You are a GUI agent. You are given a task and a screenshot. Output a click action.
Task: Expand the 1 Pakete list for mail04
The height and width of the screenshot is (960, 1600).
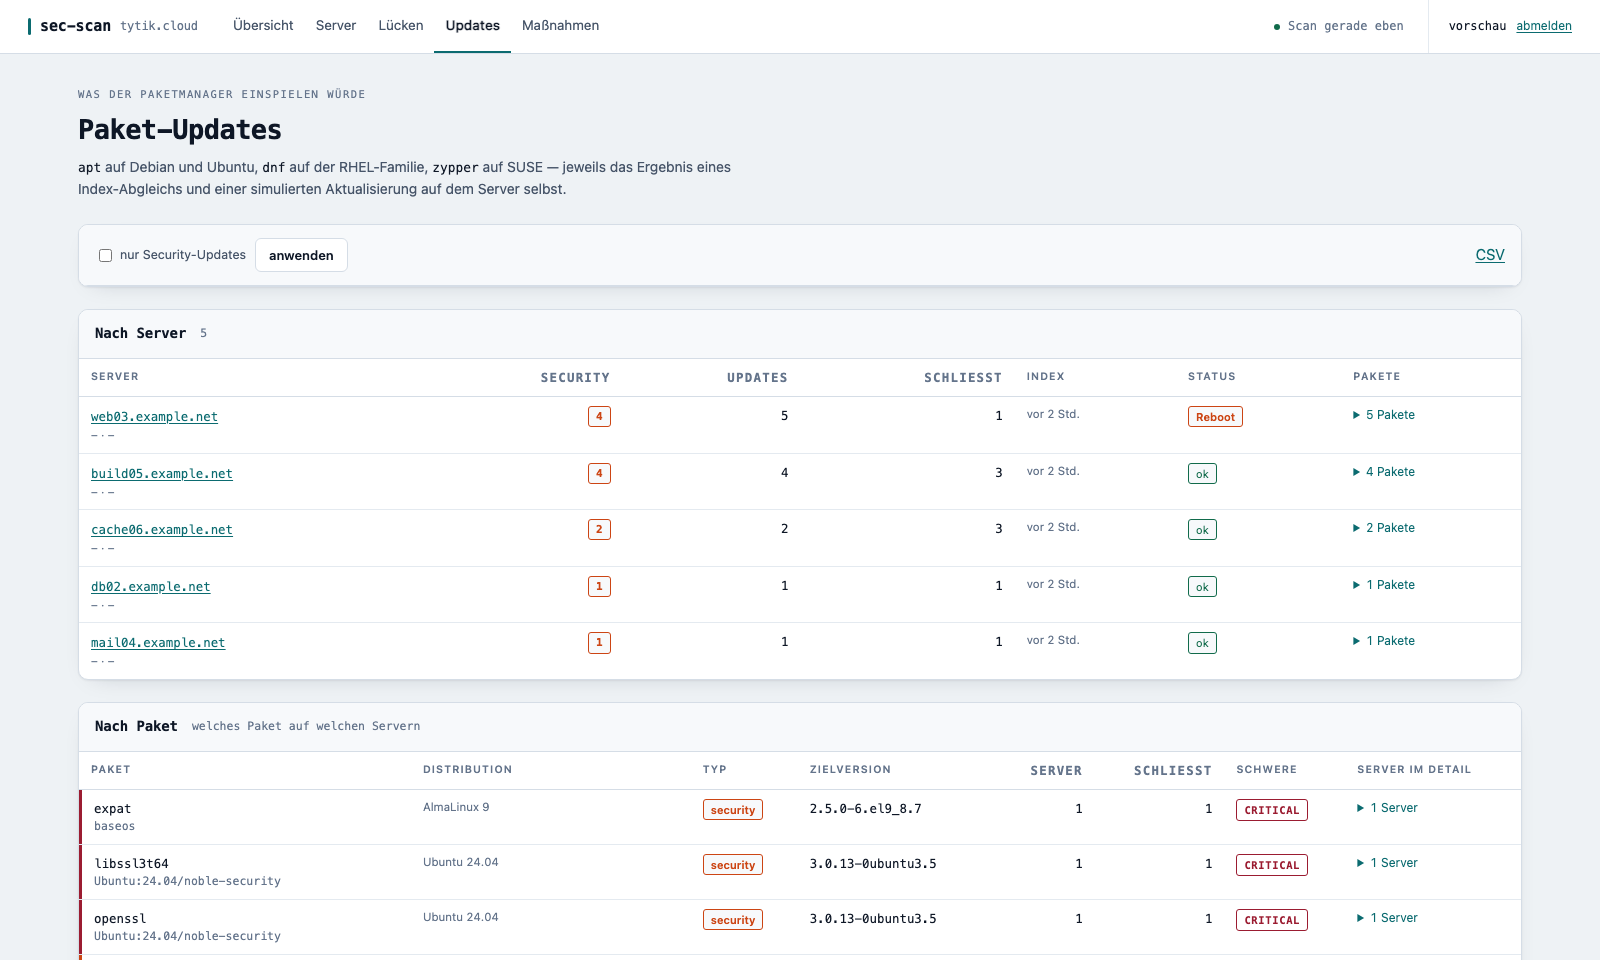(1384, 641)
